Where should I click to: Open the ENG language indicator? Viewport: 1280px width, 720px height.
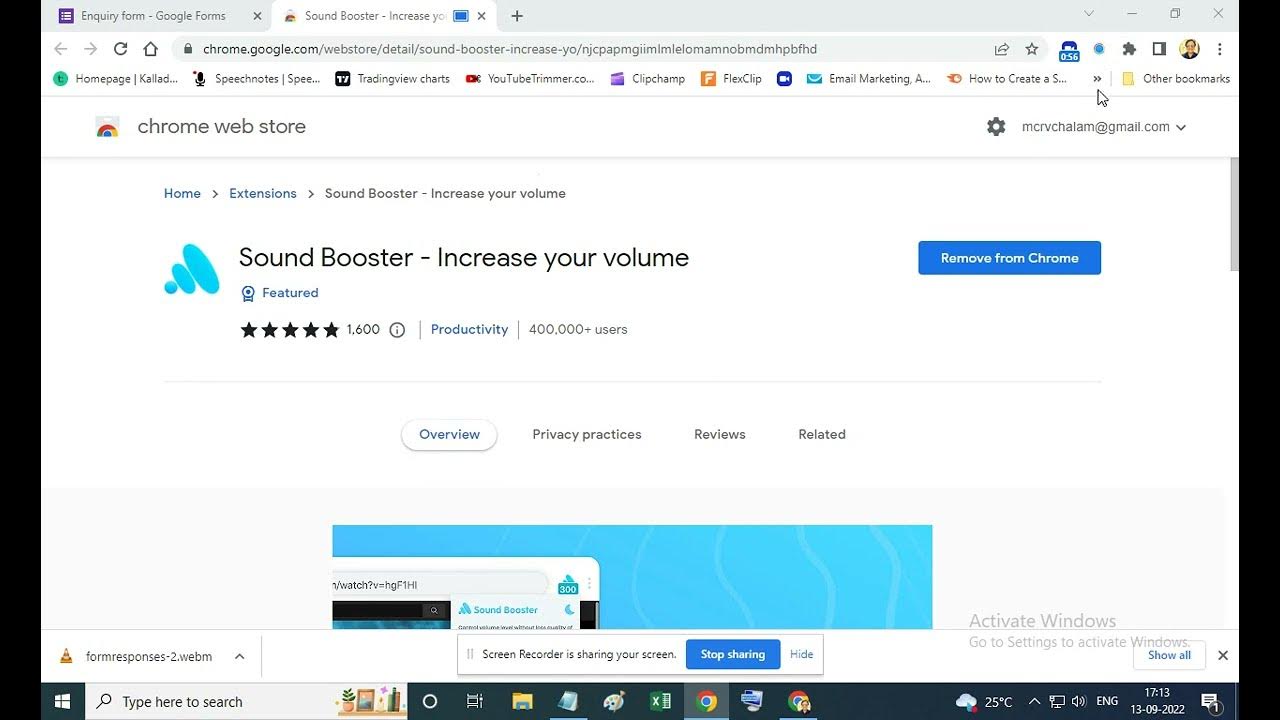click(x=1108, y=701)
